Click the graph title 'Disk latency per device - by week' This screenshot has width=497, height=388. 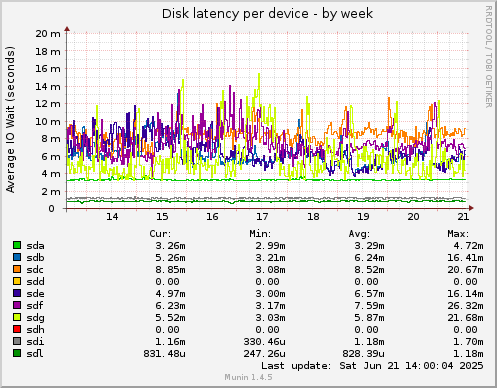point(267,14)
